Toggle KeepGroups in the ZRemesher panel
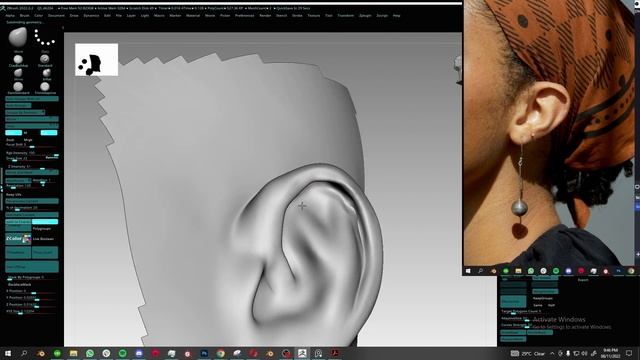This screenshot has height=360, width=640. click(x=543, y=298)
